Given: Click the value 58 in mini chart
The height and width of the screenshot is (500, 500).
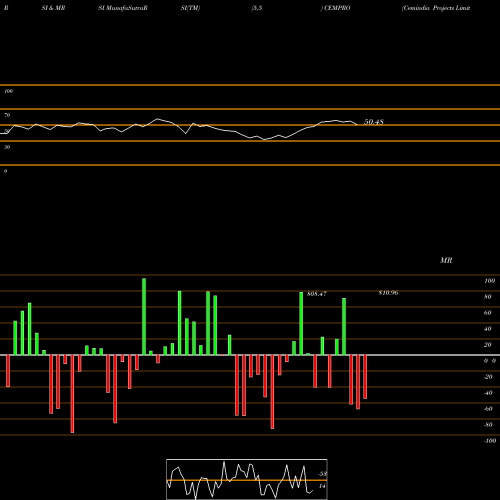Looking at the screenshot, I should [x=322, y=474].
